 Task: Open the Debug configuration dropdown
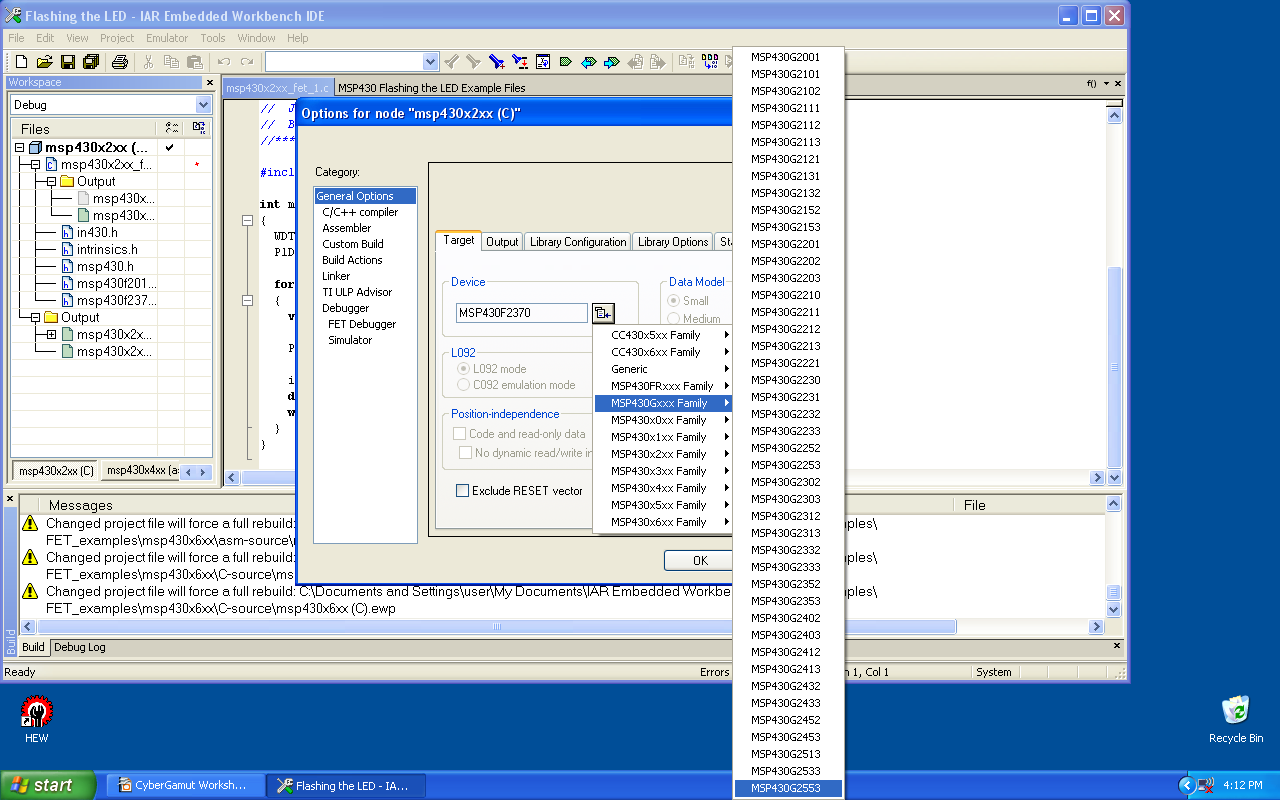click(203, 105)
